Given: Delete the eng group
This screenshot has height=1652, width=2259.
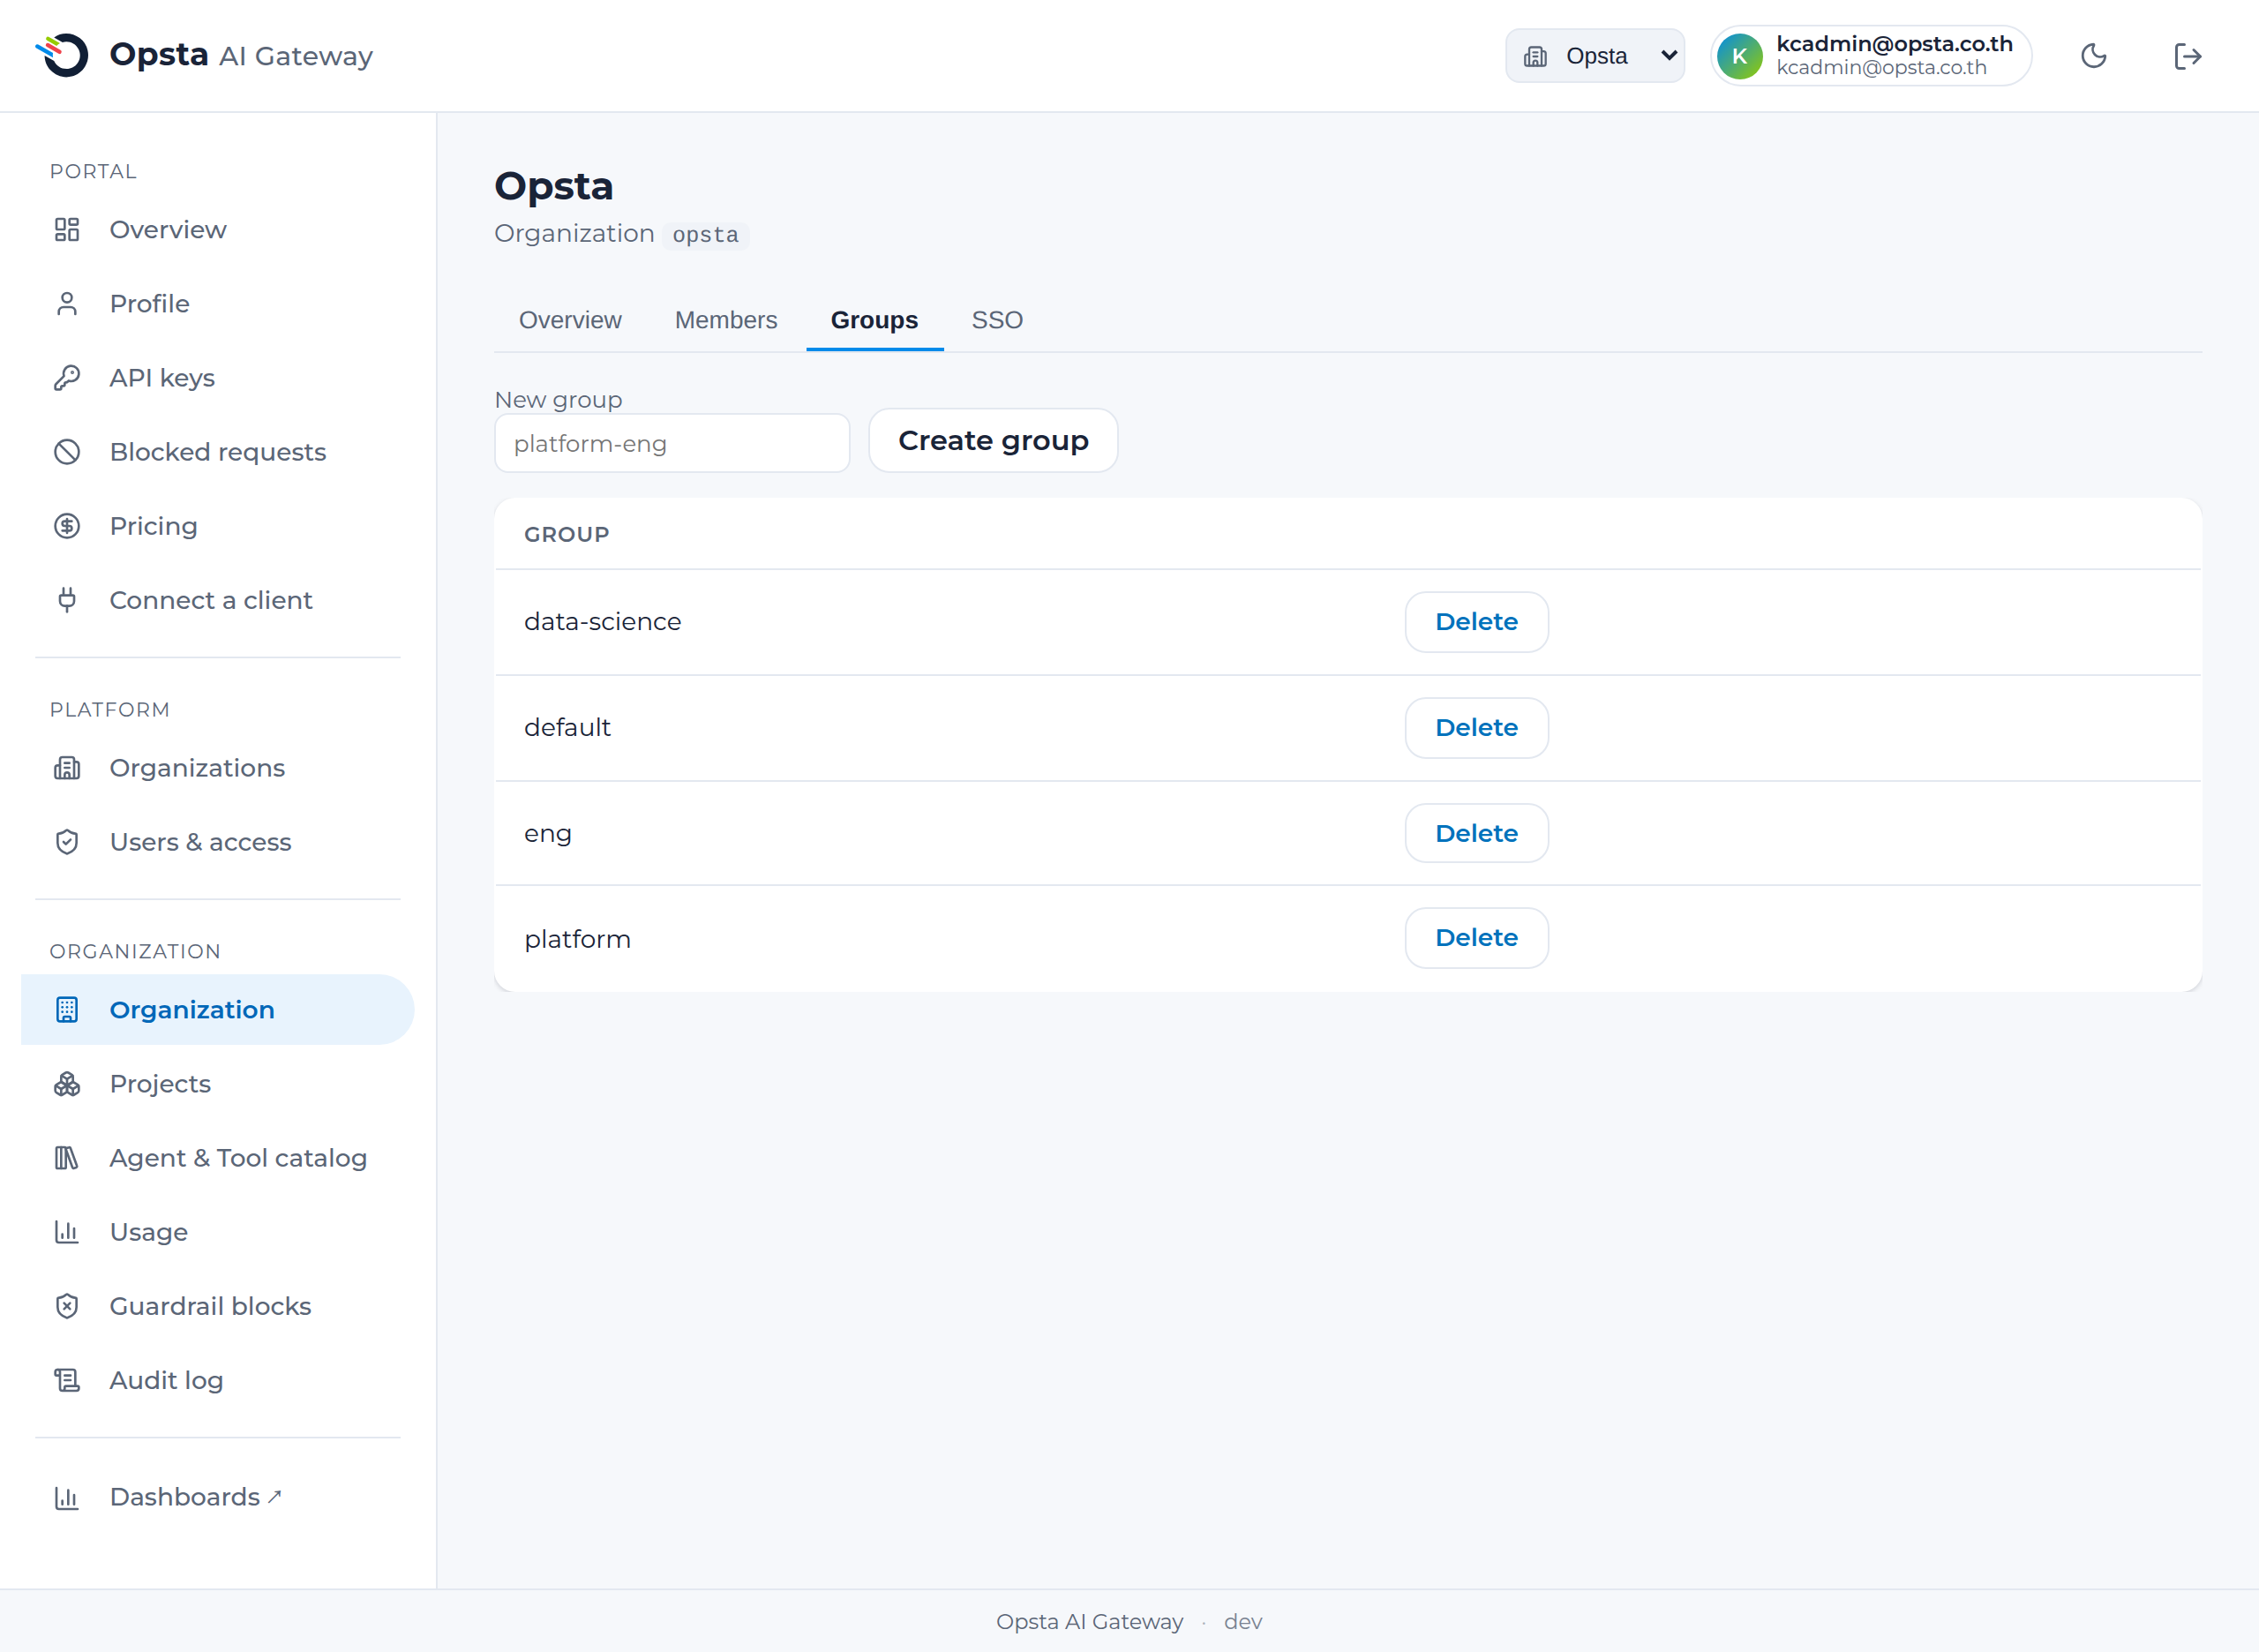Looking at the screenshot, I should coord(1476,833).
